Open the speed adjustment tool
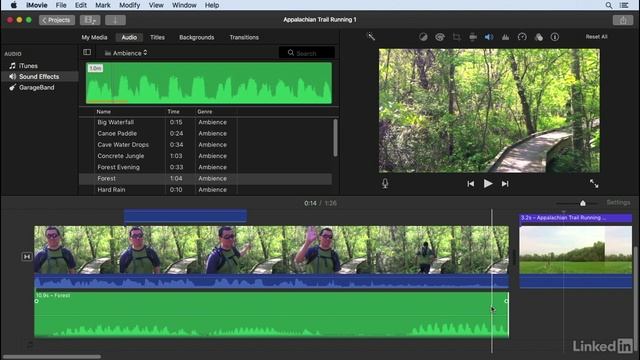The image size is (640, 360). coord(522,37)
